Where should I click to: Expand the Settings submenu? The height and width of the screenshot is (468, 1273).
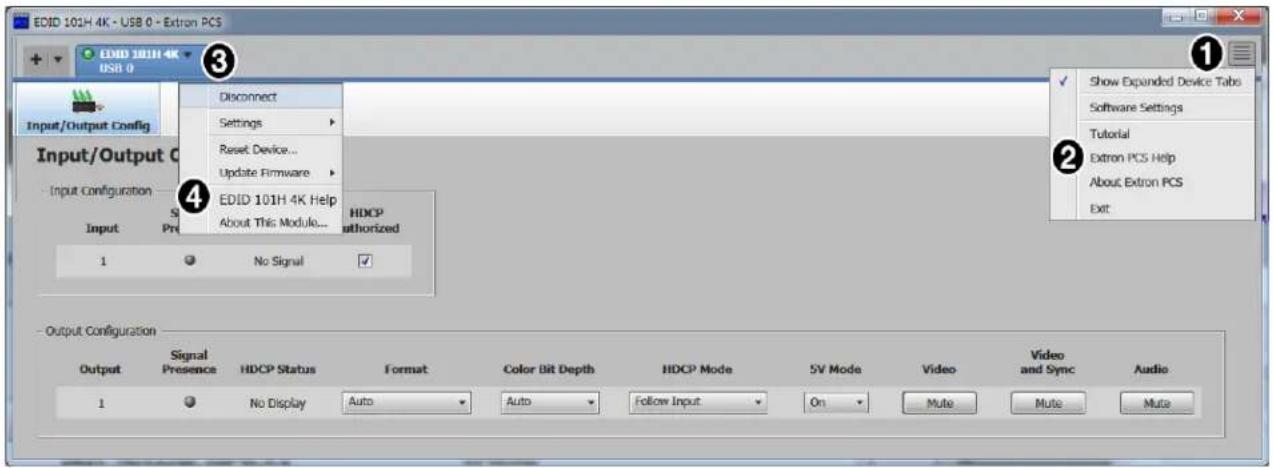coord(261,123)
